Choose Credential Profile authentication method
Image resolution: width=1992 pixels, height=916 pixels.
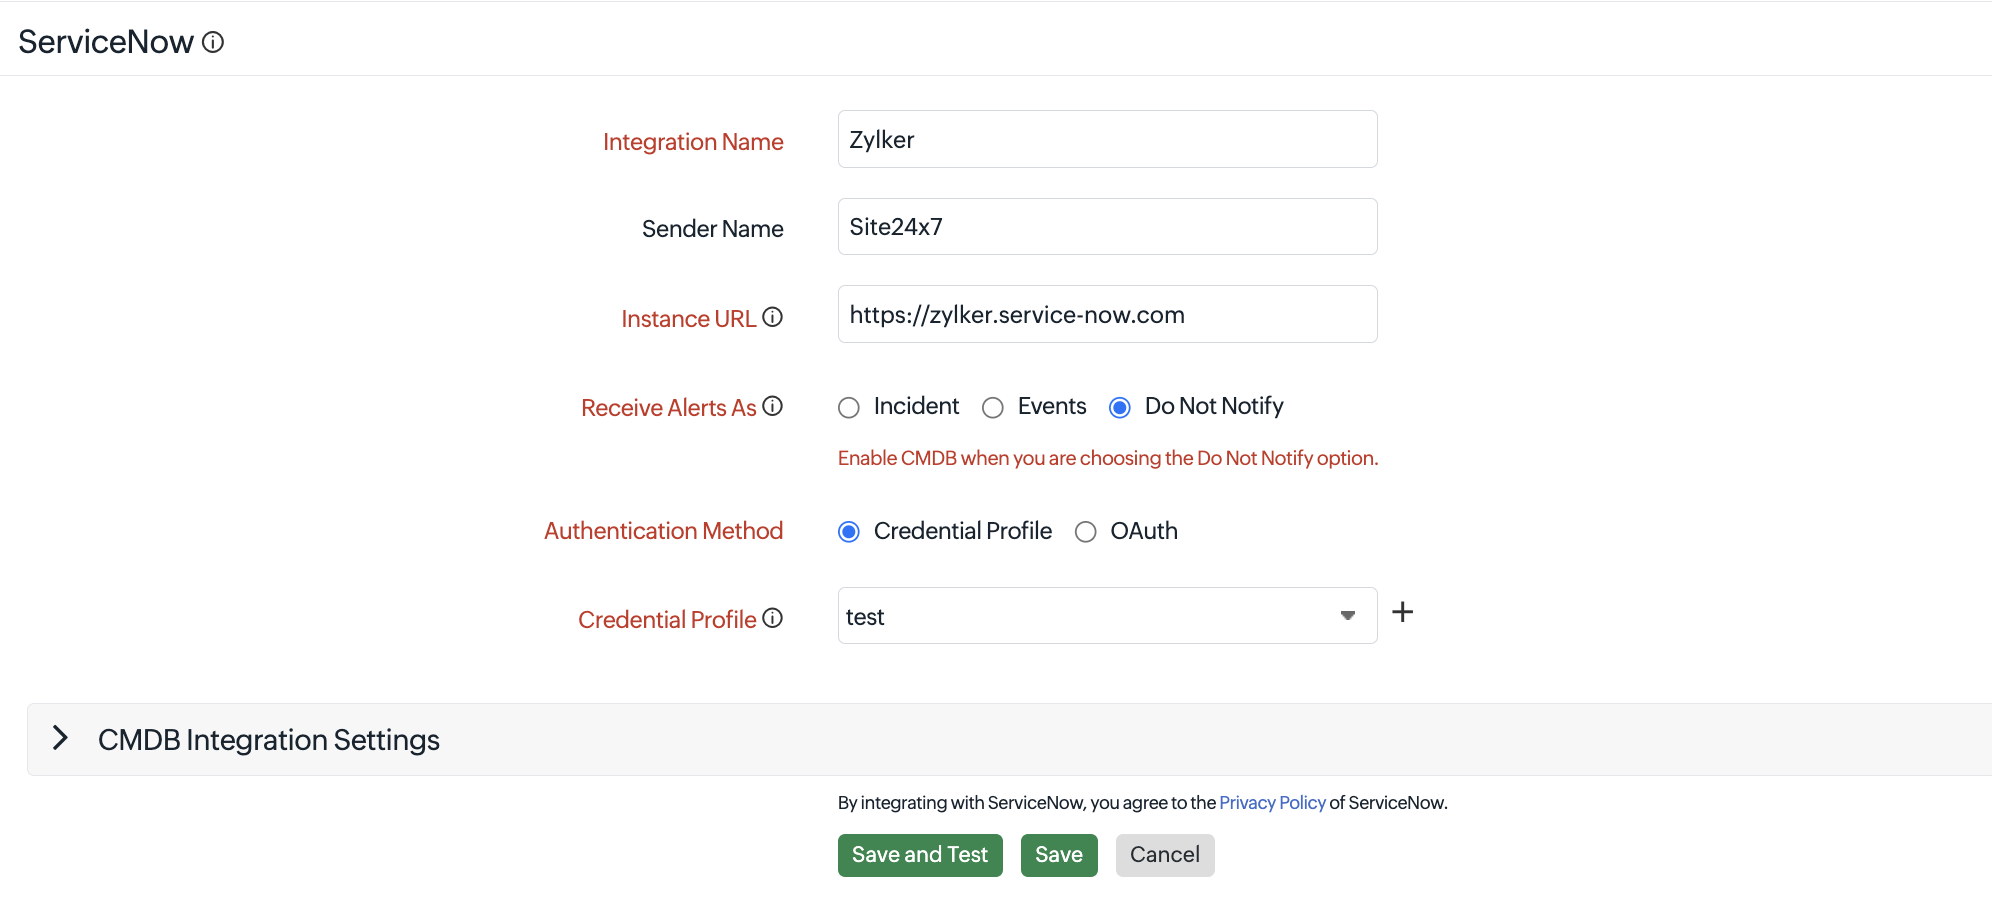click(849, 532)
